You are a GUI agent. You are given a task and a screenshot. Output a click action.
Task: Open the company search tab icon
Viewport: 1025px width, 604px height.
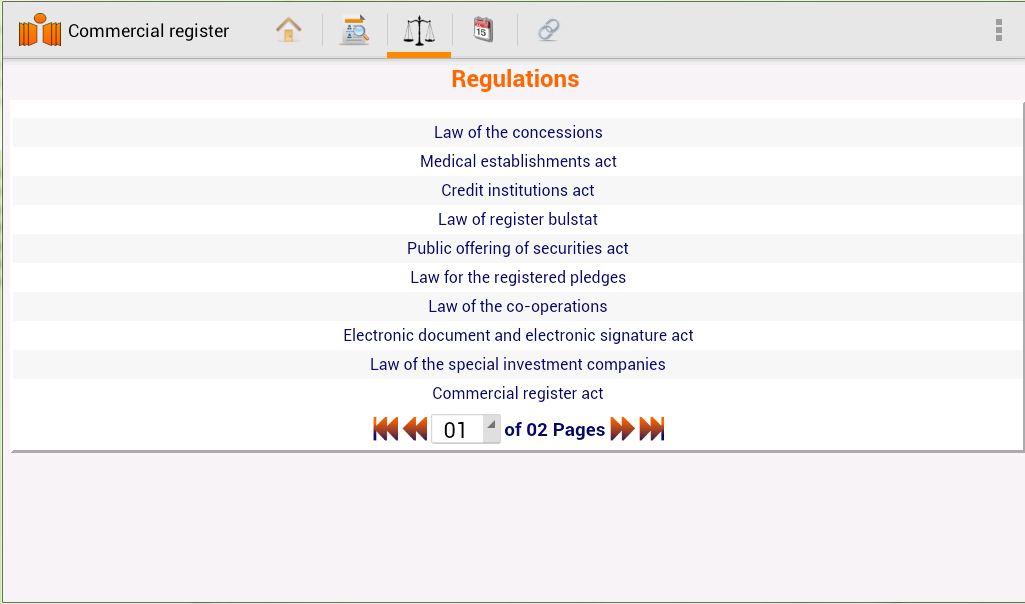(354, 30)
